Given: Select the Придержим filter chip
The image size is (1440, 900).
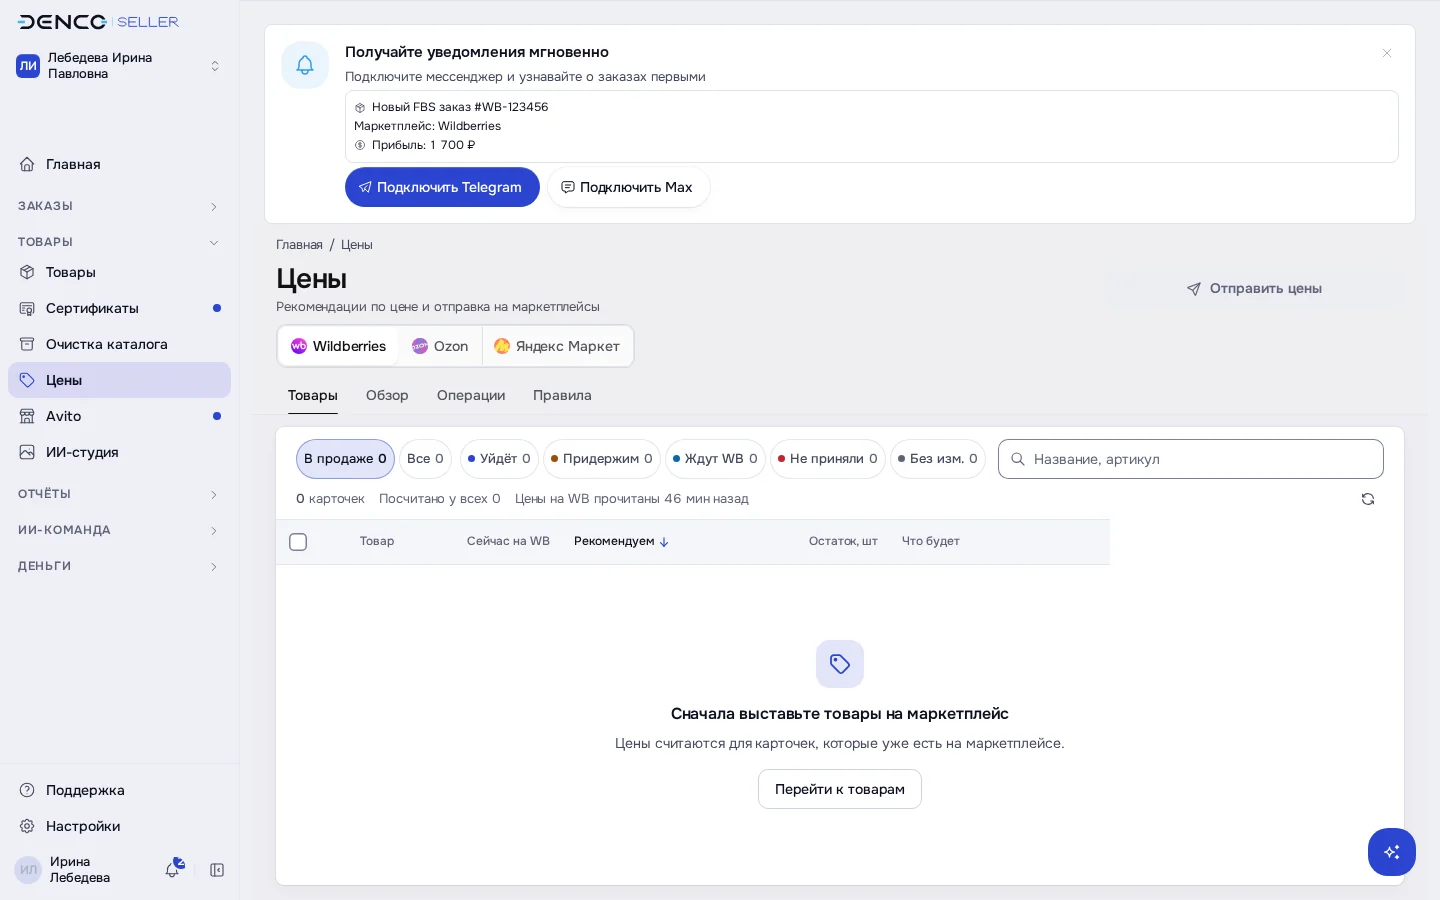Looking at the screenshot, I should pos(602,459).
